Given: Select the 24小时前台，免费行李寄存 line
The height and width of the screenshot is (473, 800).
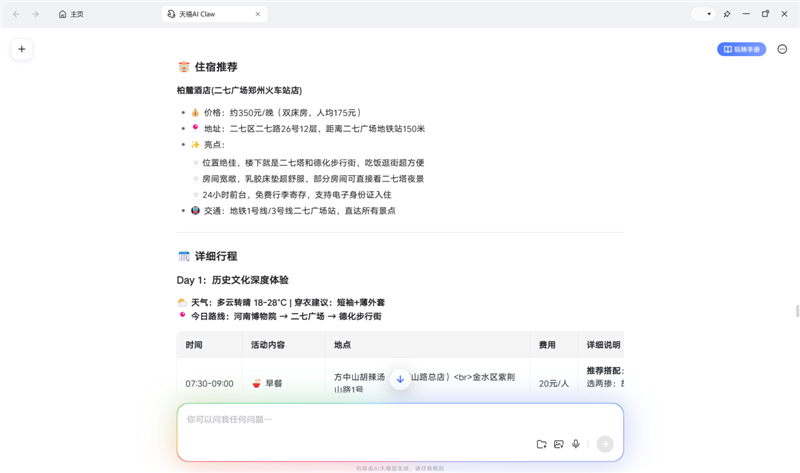Looking at the screenshot, I should (x=297, y=194).
